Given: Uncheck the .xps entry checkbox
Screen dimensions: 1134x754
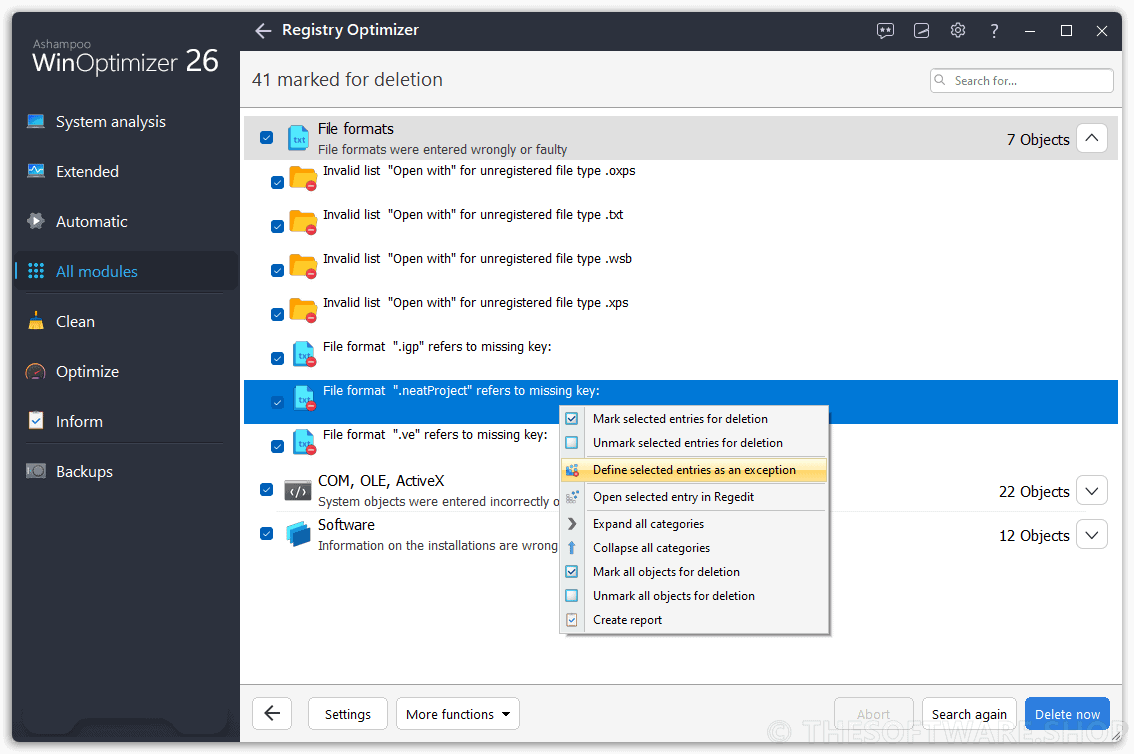Looking at the screenshot, I should (278, 314).
